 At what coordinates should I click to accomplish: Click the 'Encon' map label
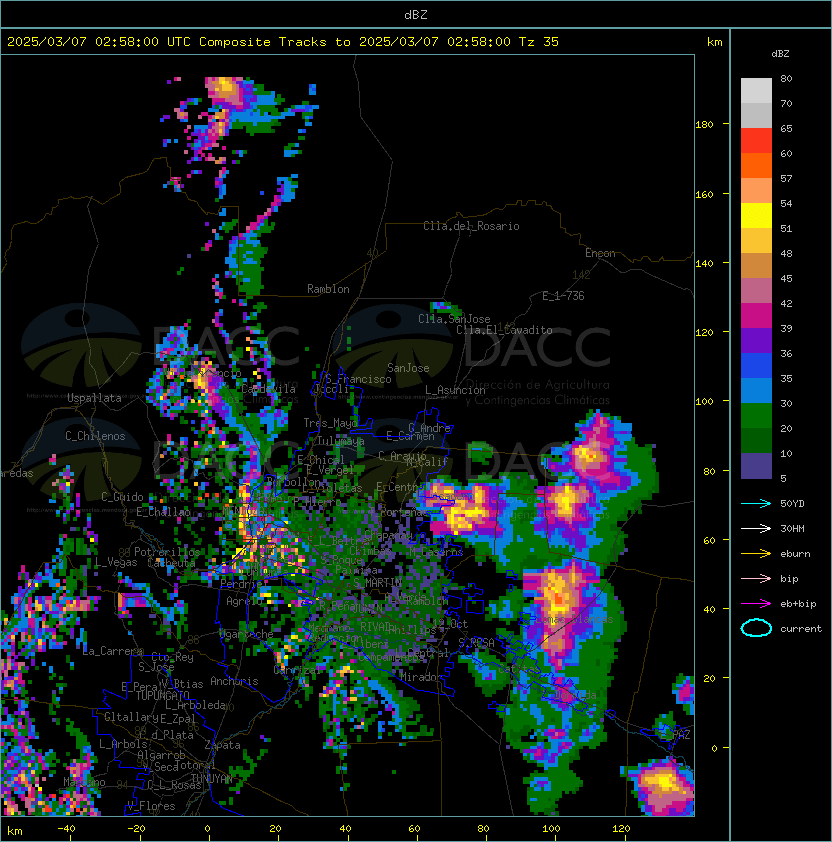(600, 253)
